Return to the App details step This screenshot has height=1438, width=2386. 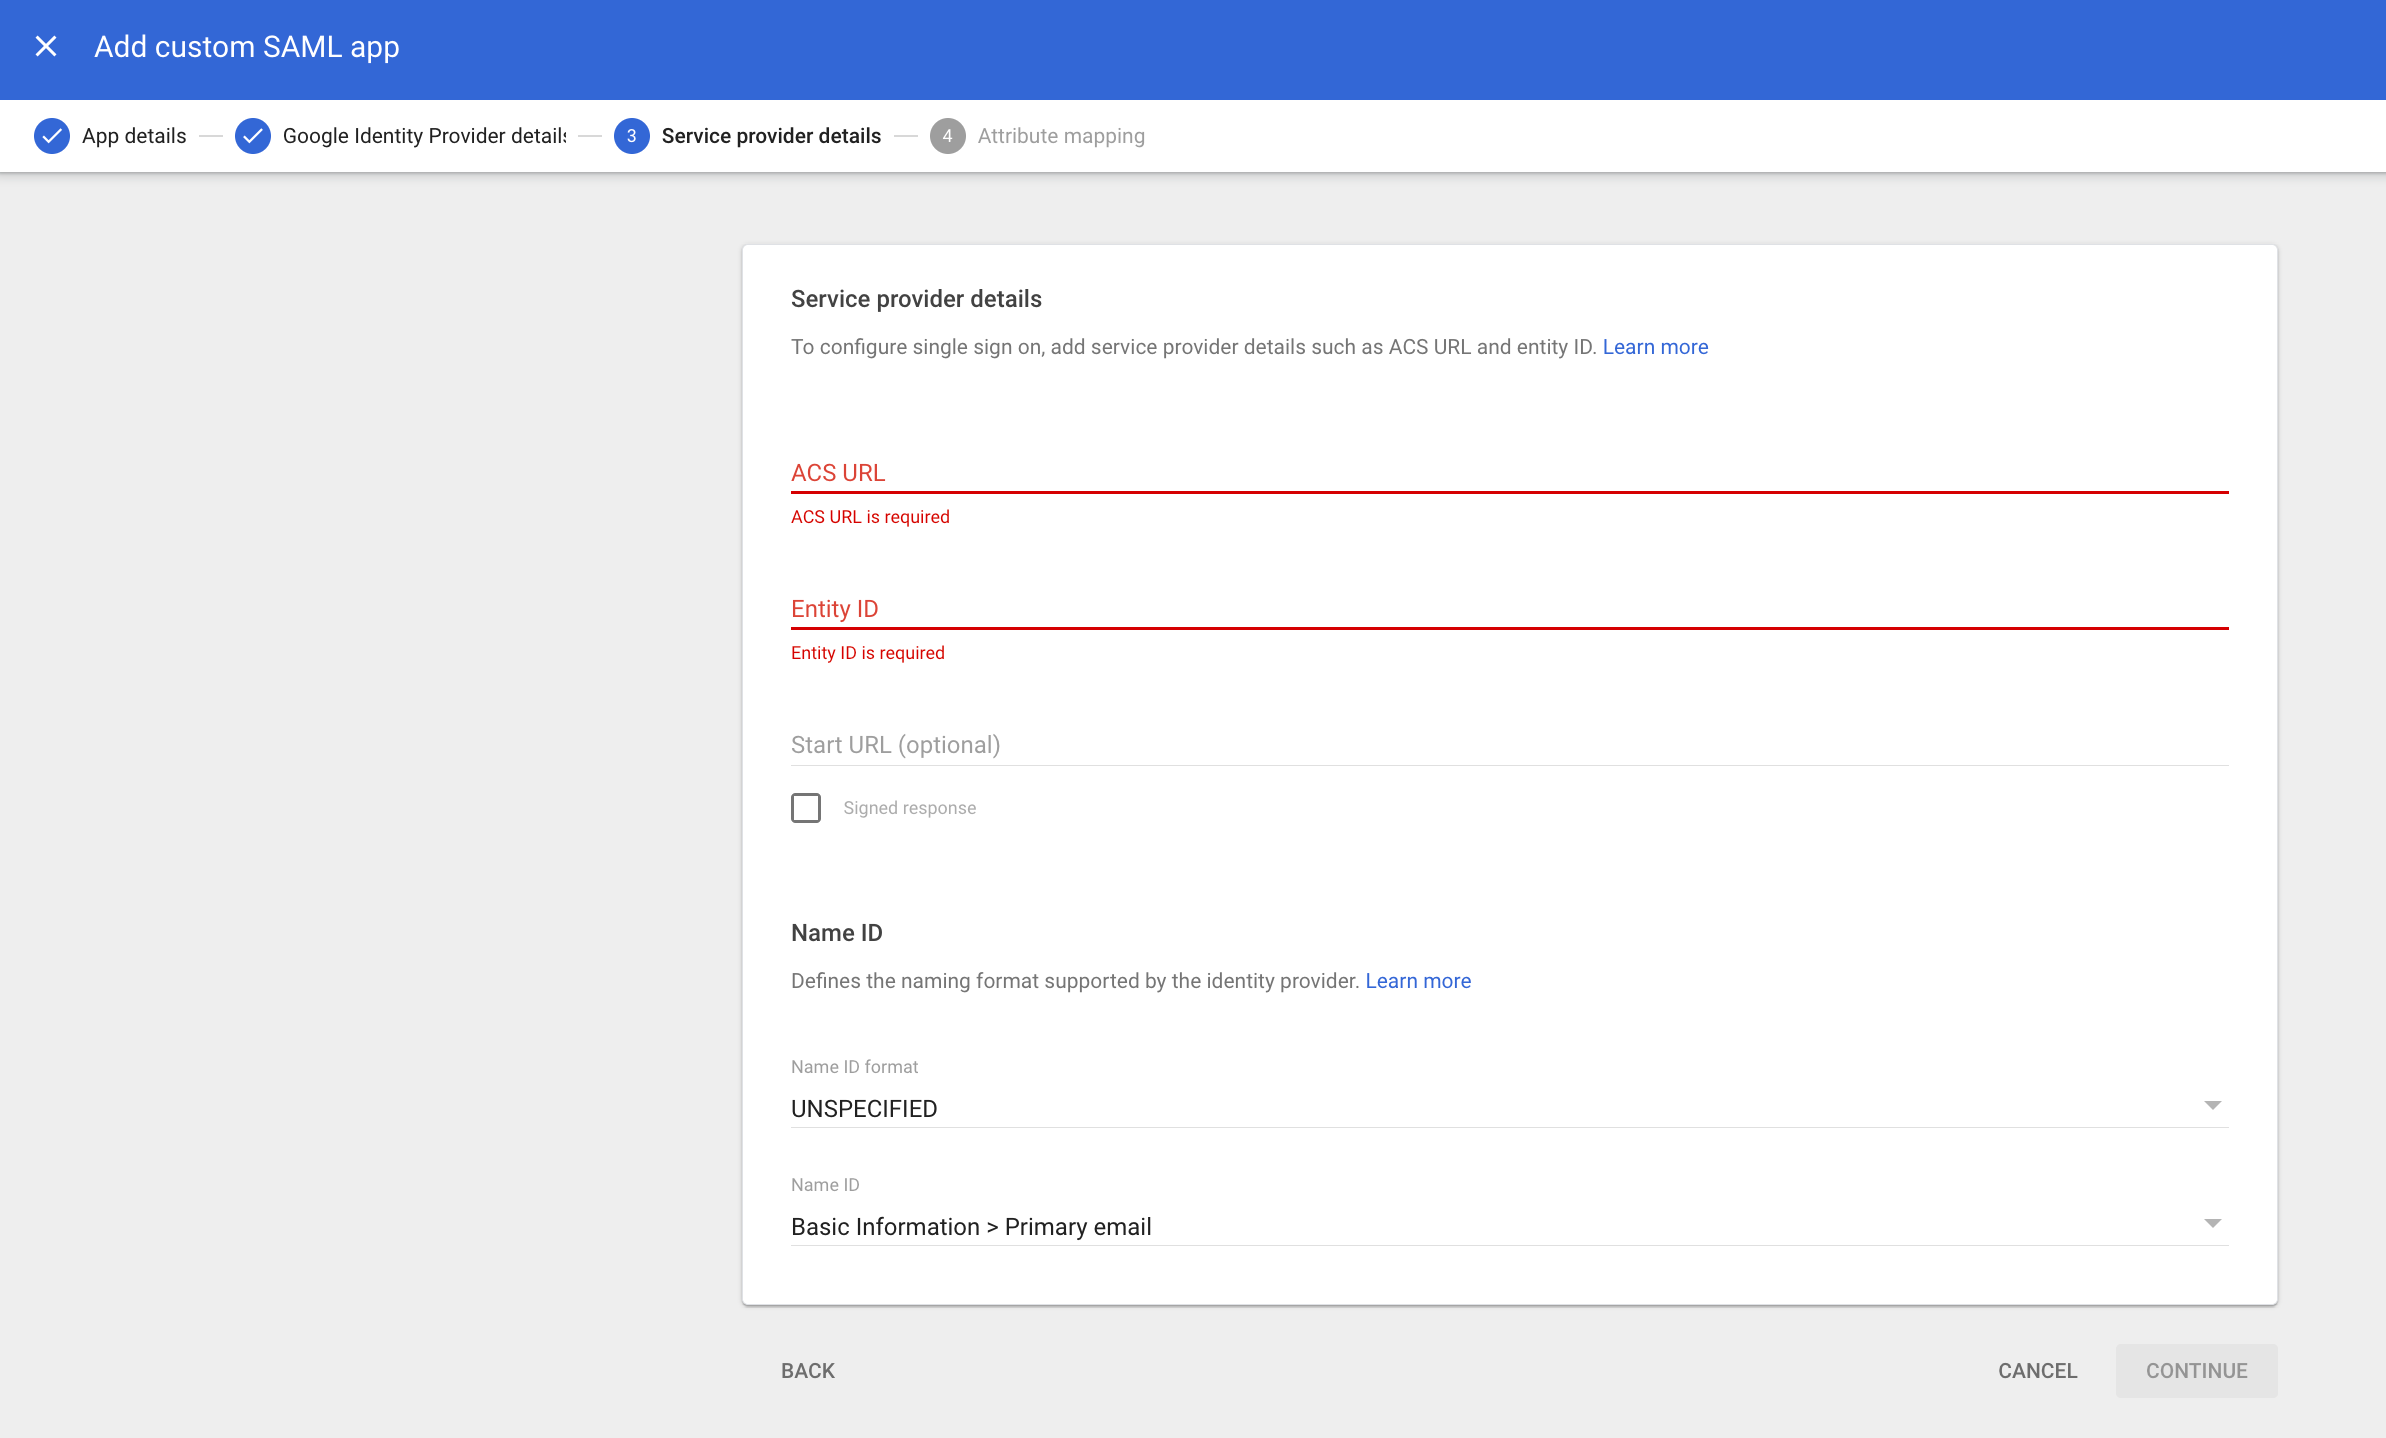click(134, 136)
